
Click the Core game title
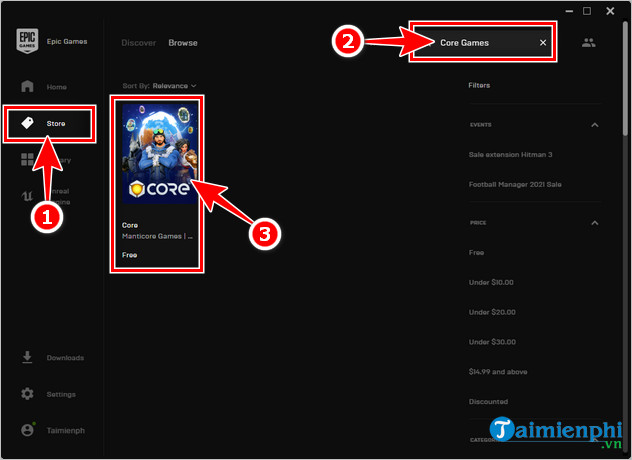click(x=130, y=225)
